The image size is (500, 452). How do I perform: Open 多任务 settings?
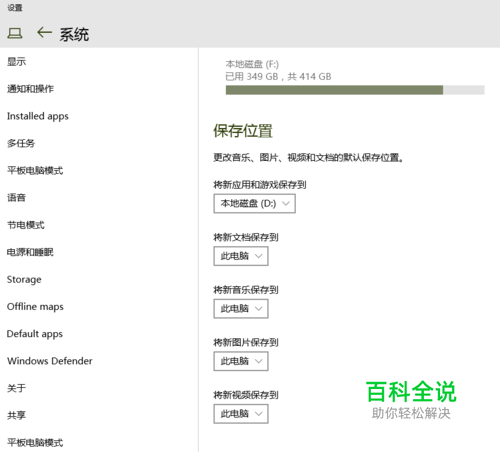21,143
